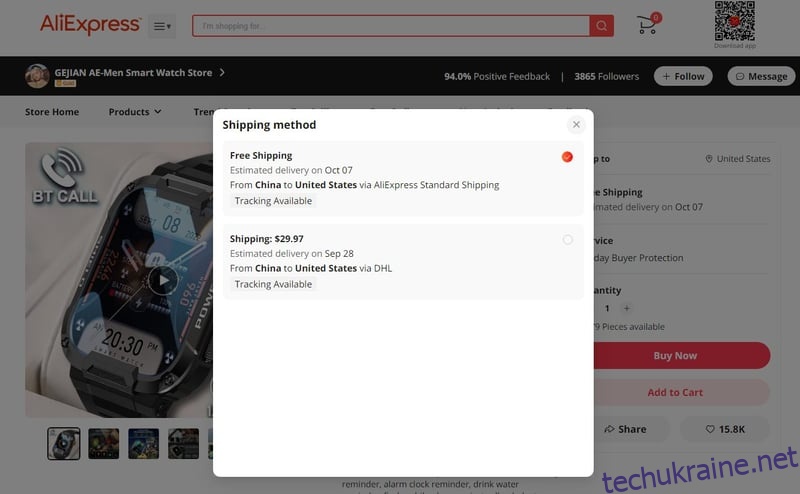This screenshot has width=800, height=494.
Task: Click the "Estimated delivery on Sep 28" text
Action: click(292, 253)
